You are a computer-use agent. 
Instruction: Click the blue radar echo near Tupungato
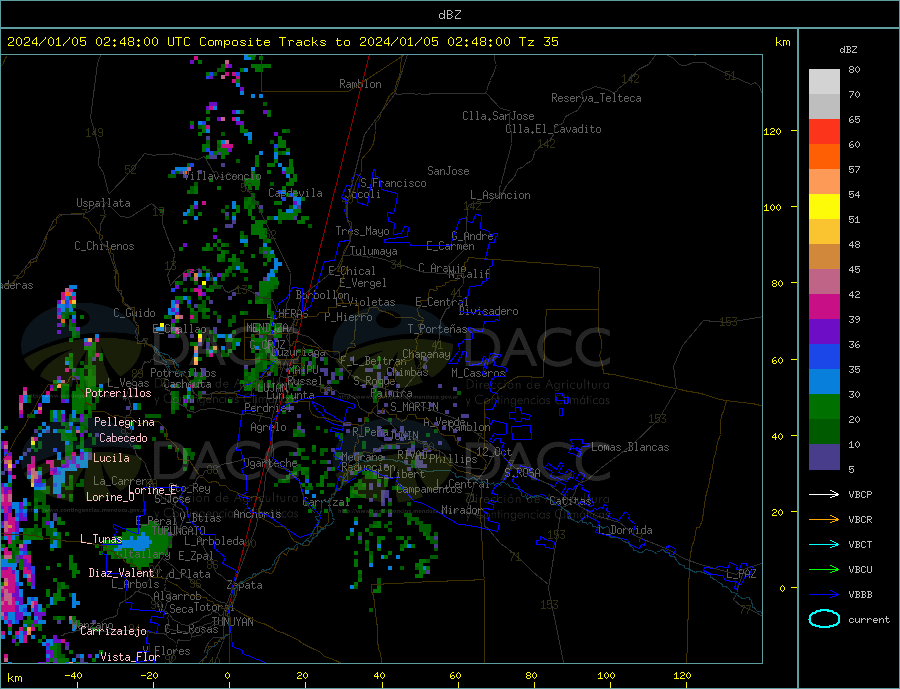click(x=135, y=543)
